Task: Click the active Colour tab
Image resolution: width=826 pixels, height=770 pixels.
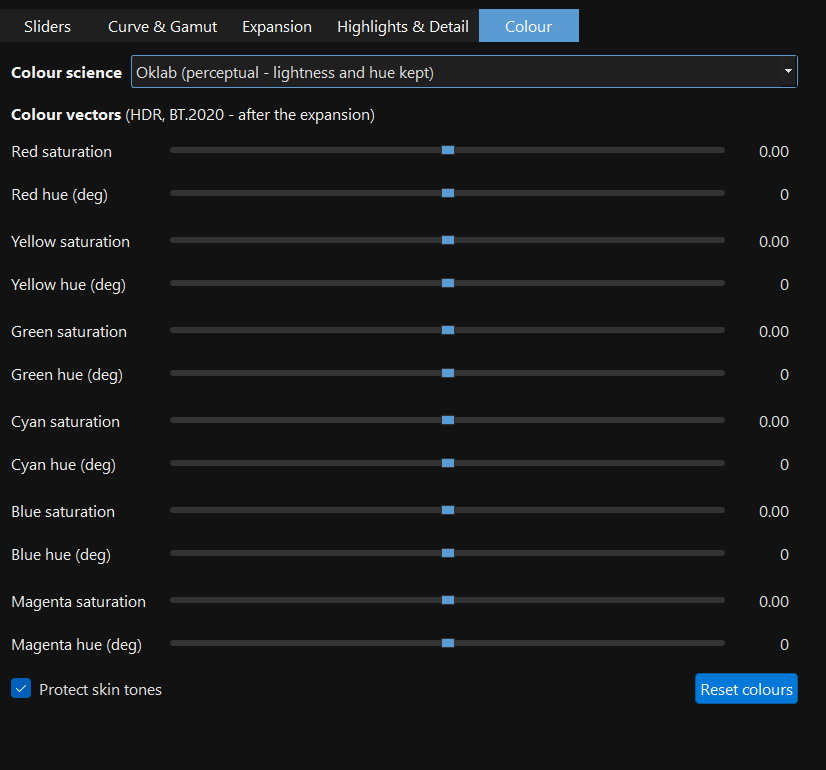Action: tap(528, 26)
